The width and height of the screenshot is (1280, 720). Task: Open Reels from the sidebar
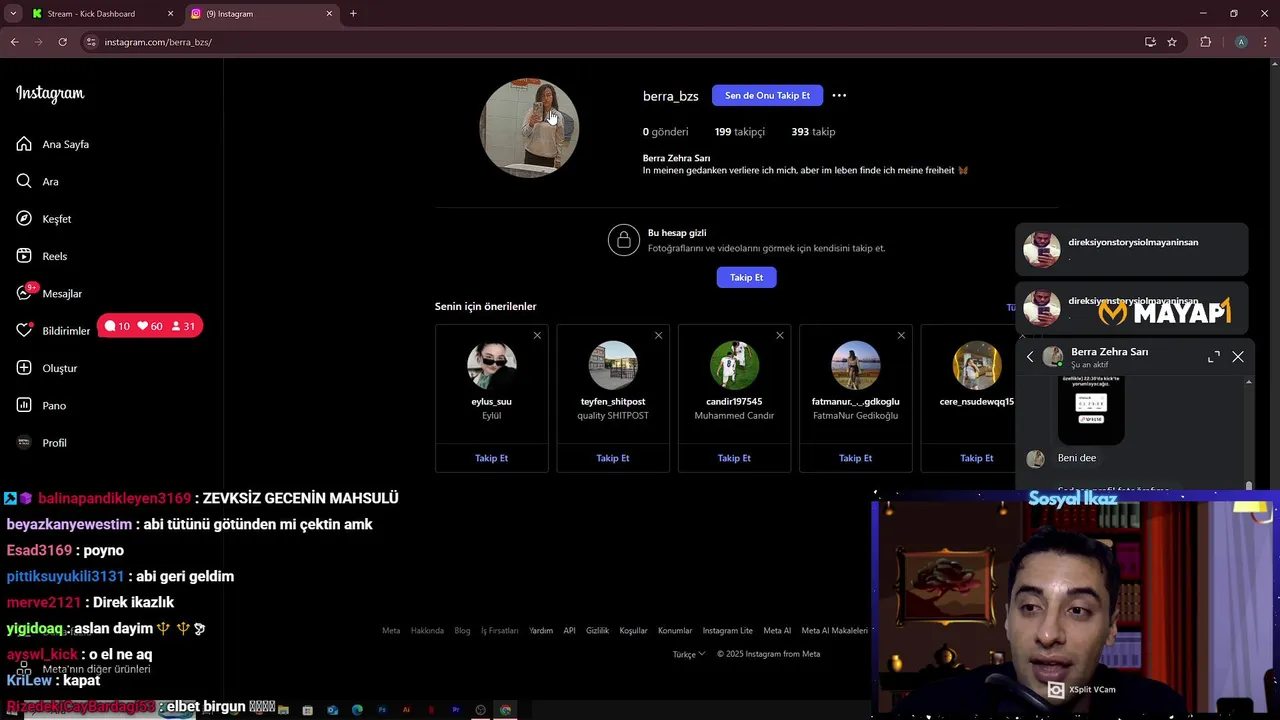[42, 256]
